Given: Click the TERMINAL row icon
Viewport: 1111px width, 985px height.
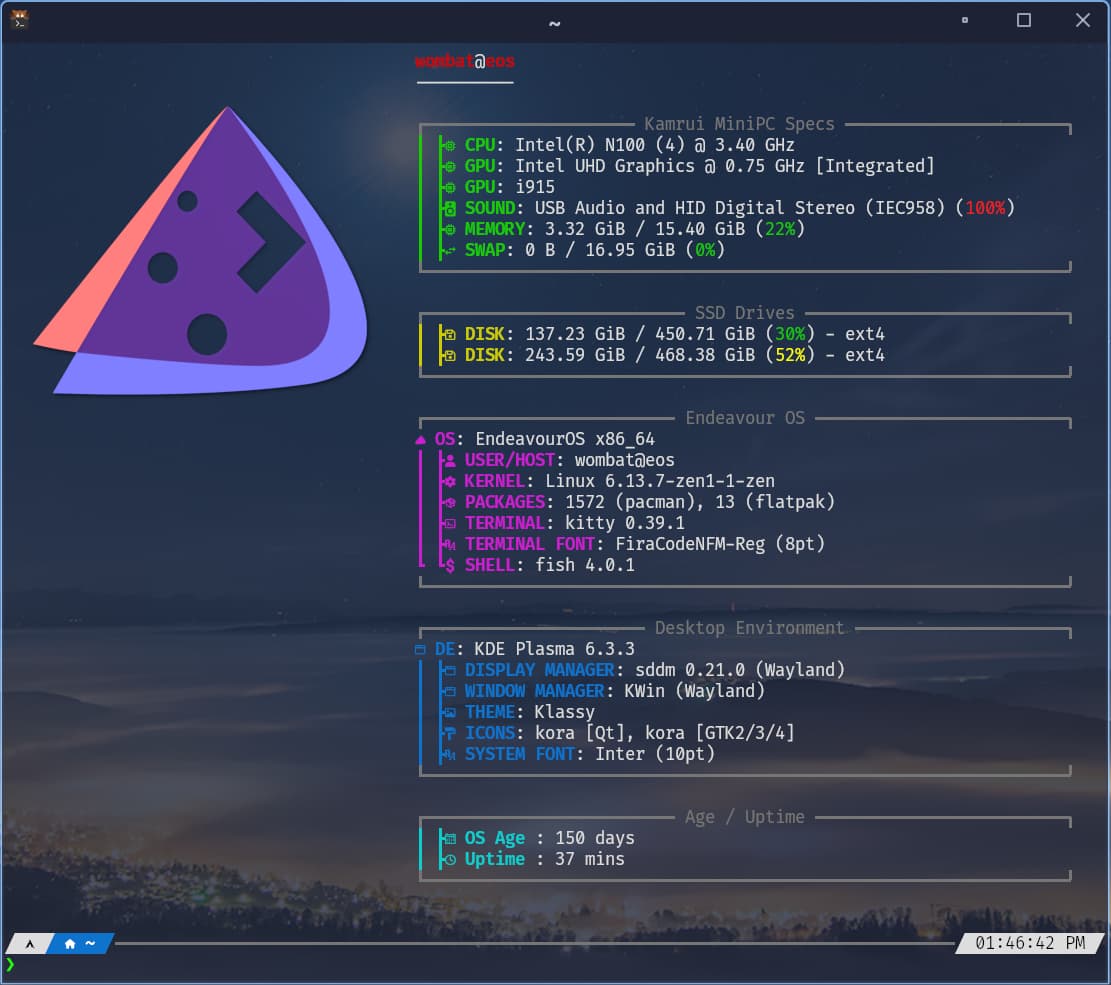Looking at the screenshot, I should (449, 524).
